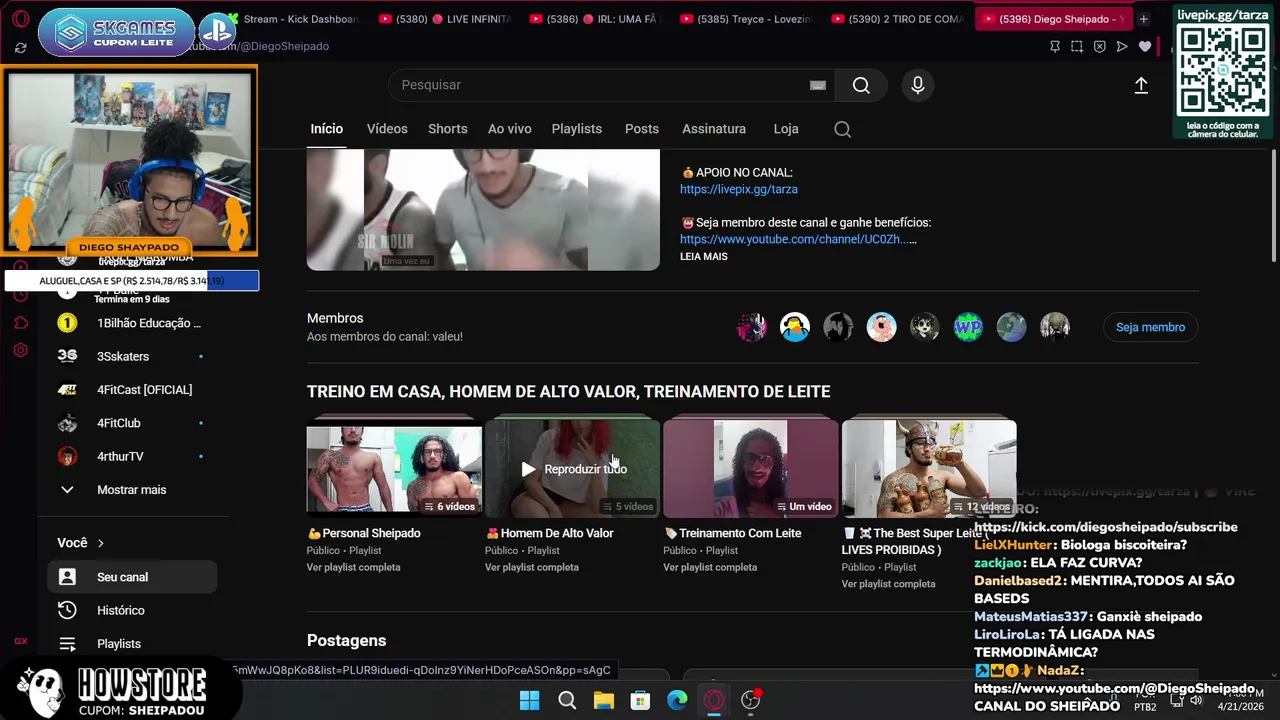1280x720 pixels.
Task: Click the snapshot icon in address bar
Action: click(x=1077, y=46)
